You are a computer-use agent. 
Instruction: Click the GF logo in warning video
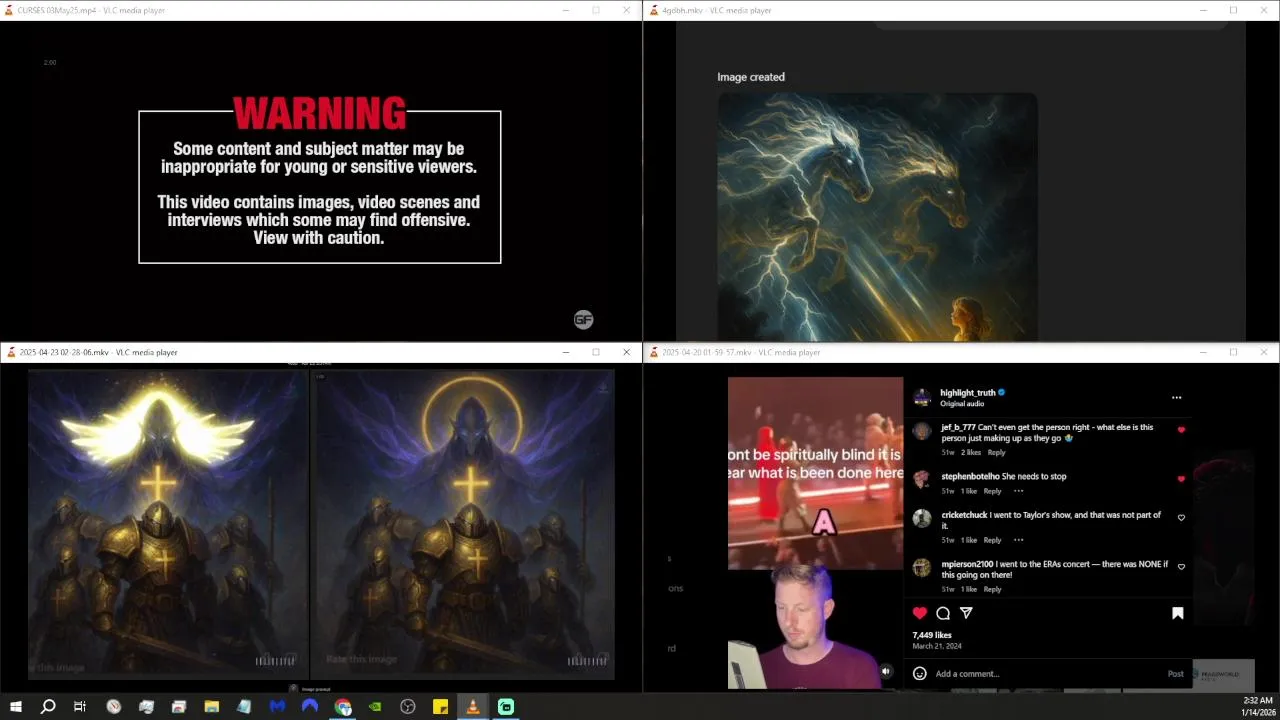pos(584,319)
